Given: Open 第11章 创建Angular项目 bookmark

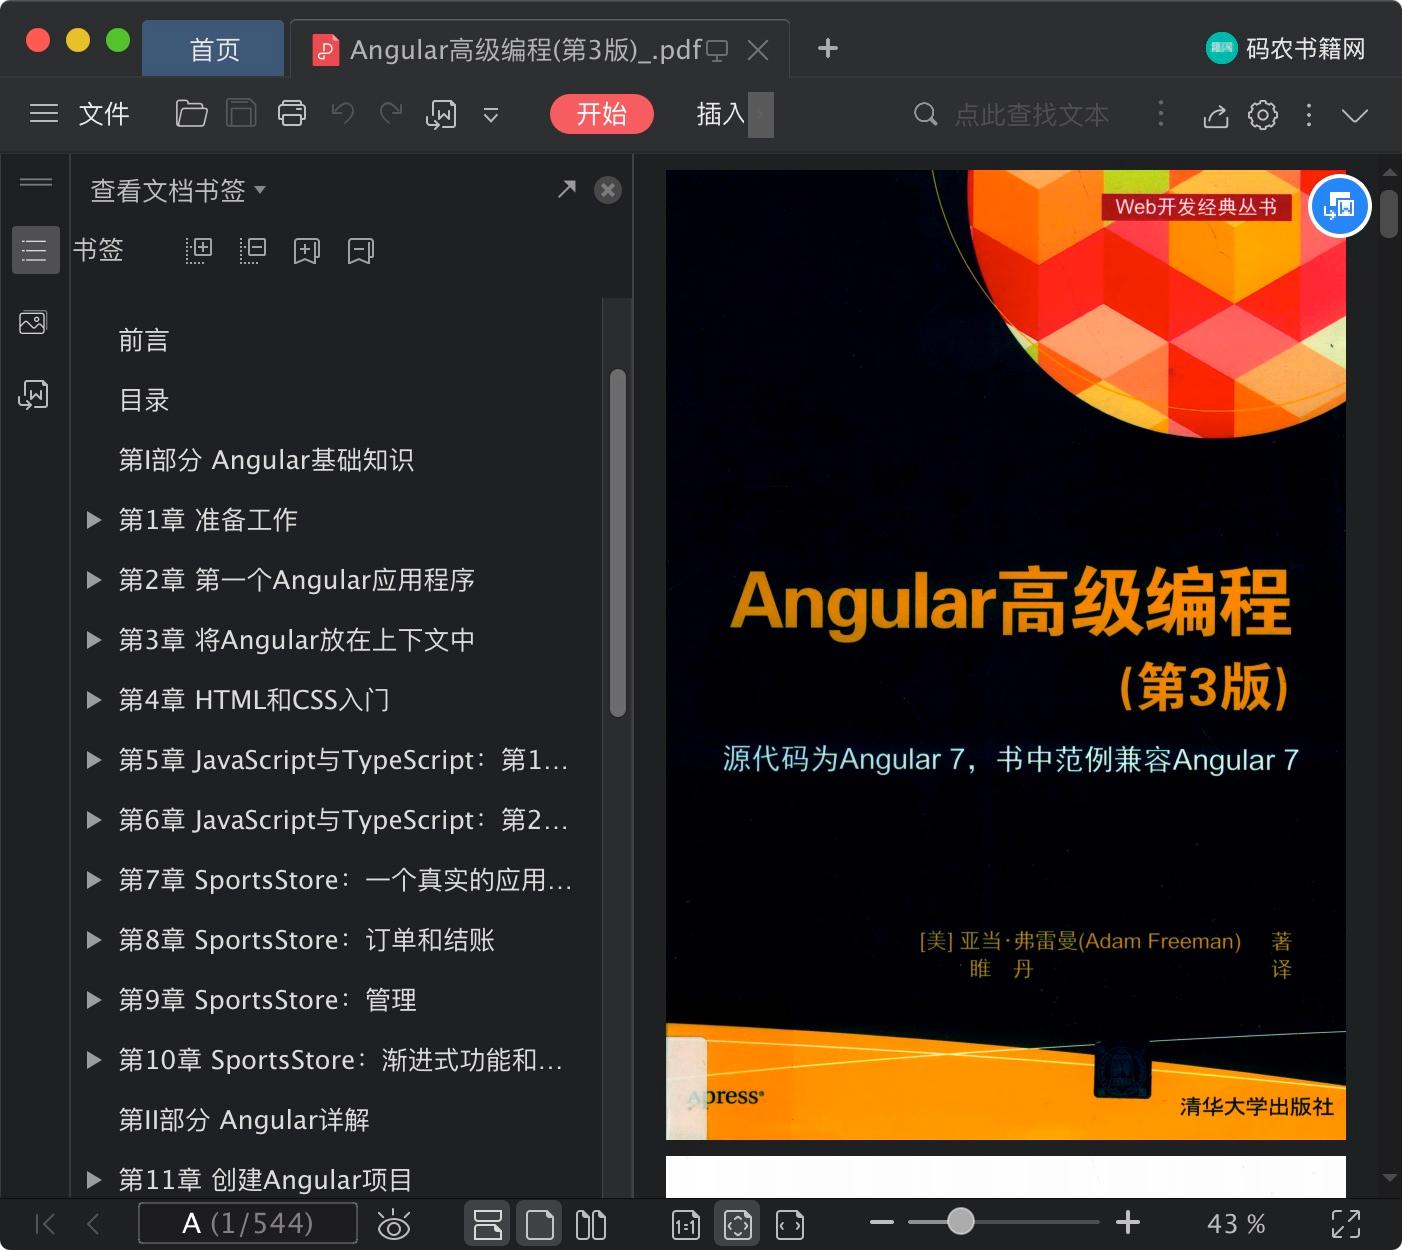Looking at the screenshot, I should (265, 1180).
